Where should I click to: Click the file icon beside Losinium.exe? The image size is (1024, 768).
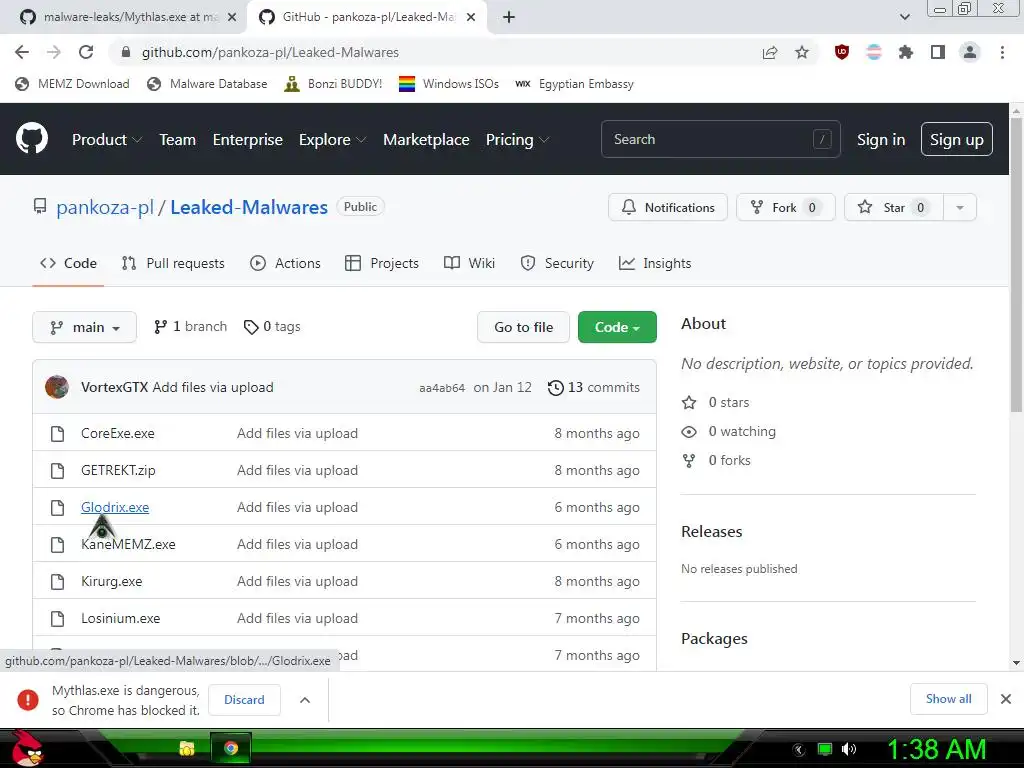[x=57, y=618]
